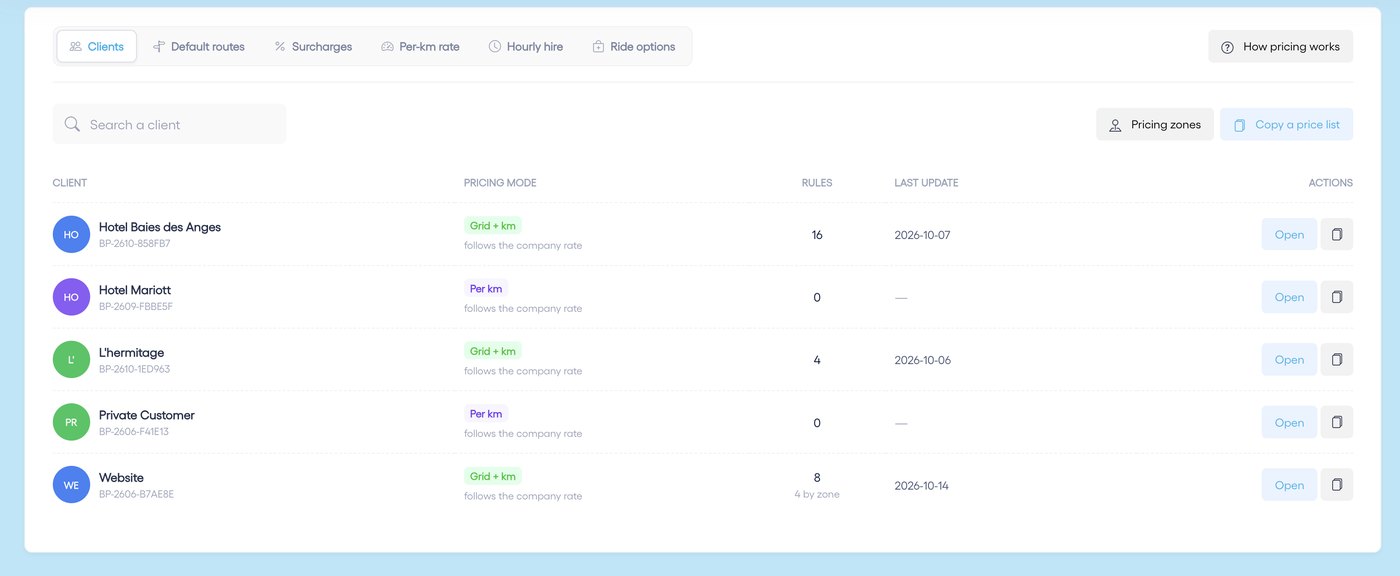Copy Website price list icon
The height and width of the screenshot is (576, 1400).
coord(1337,485)
